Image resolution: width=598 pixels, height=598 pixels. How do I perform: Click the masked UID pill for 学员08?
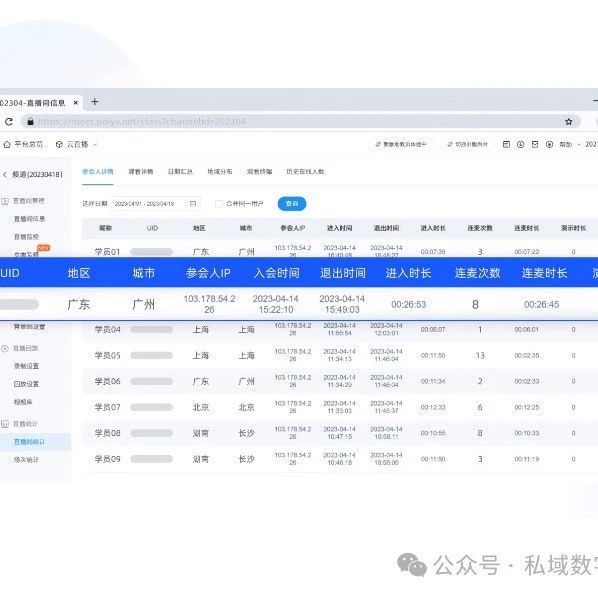151,433
